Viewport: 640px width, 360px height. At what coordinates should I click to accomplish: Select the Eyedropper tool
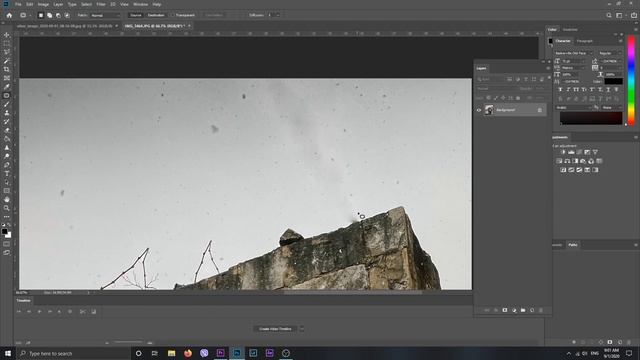[x=7, y=87]
